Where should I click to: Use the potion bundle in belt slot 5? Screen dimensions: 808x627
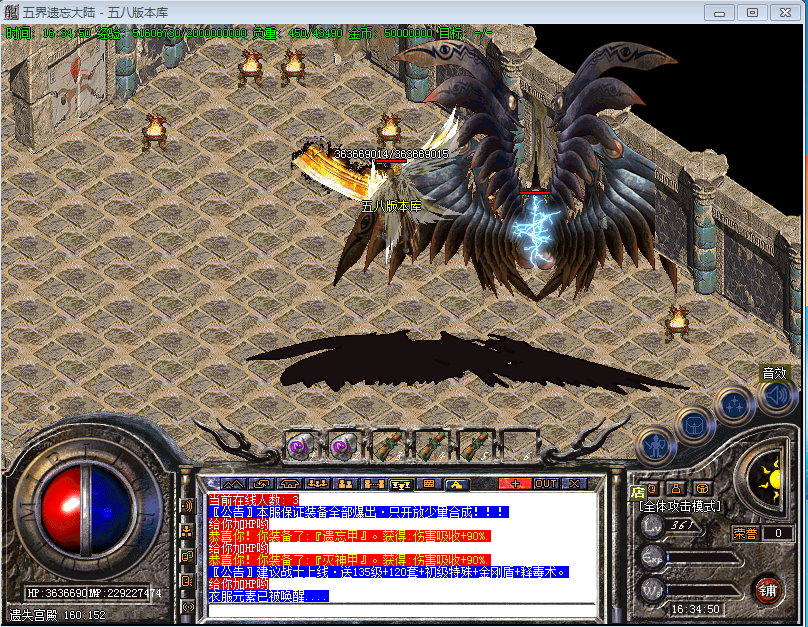tap(474, 445)
